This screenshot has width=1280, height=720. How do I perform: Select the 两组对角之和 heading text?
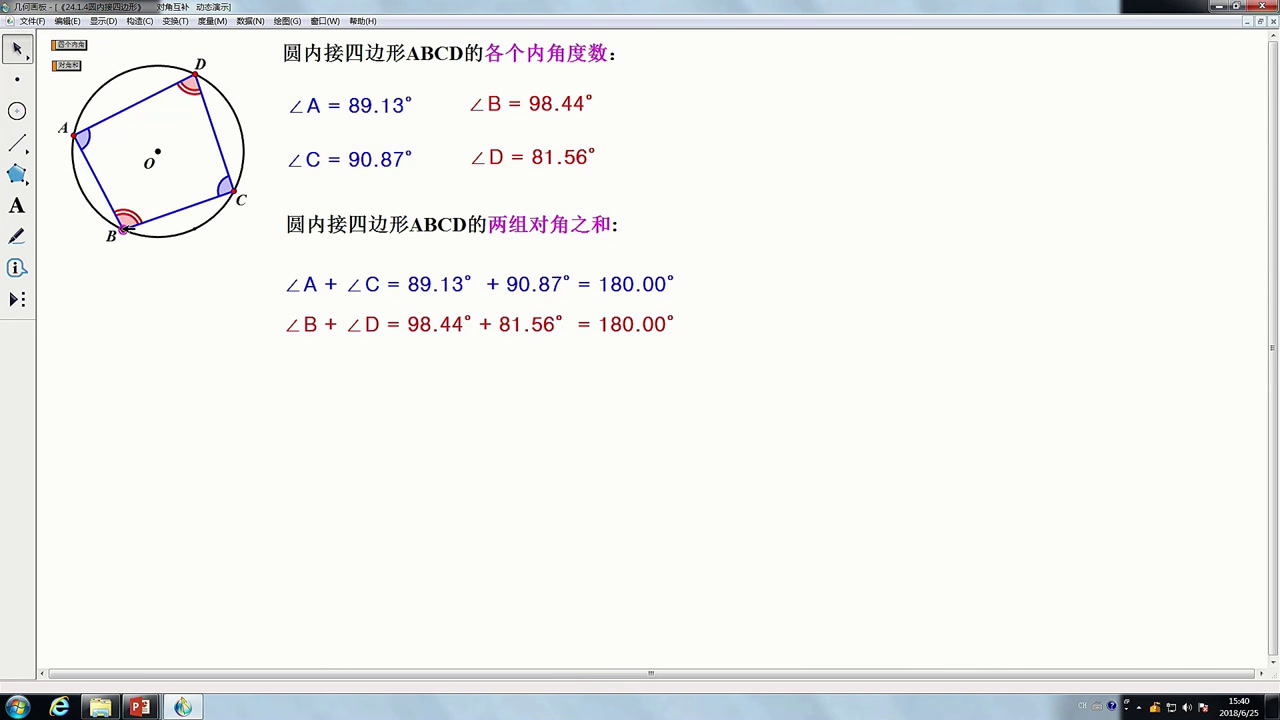pos(549,225)
